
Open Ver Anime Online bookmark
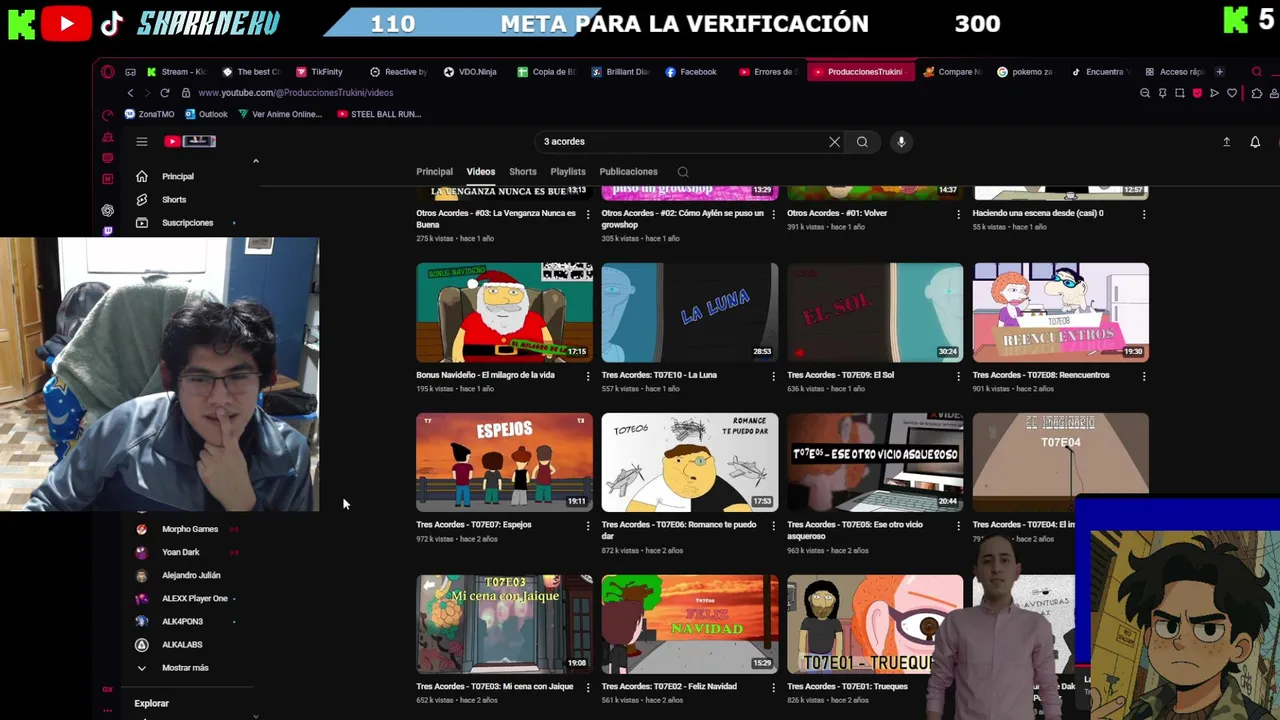click(280, 114)
